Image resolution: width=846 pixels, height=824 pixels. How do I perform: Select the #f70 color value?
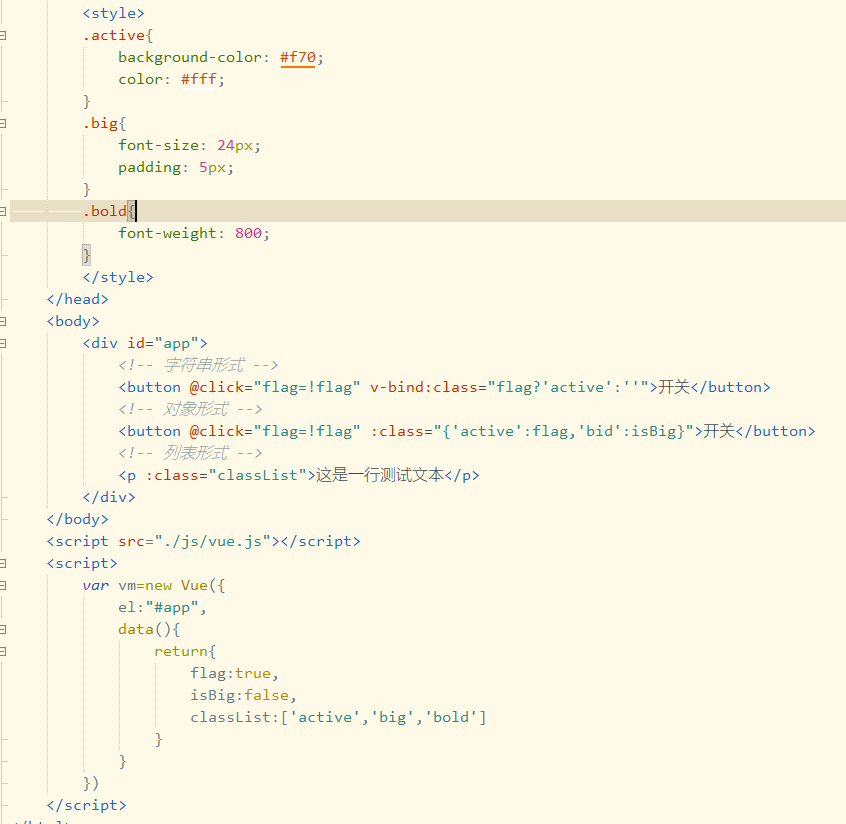tap(298, 57)
